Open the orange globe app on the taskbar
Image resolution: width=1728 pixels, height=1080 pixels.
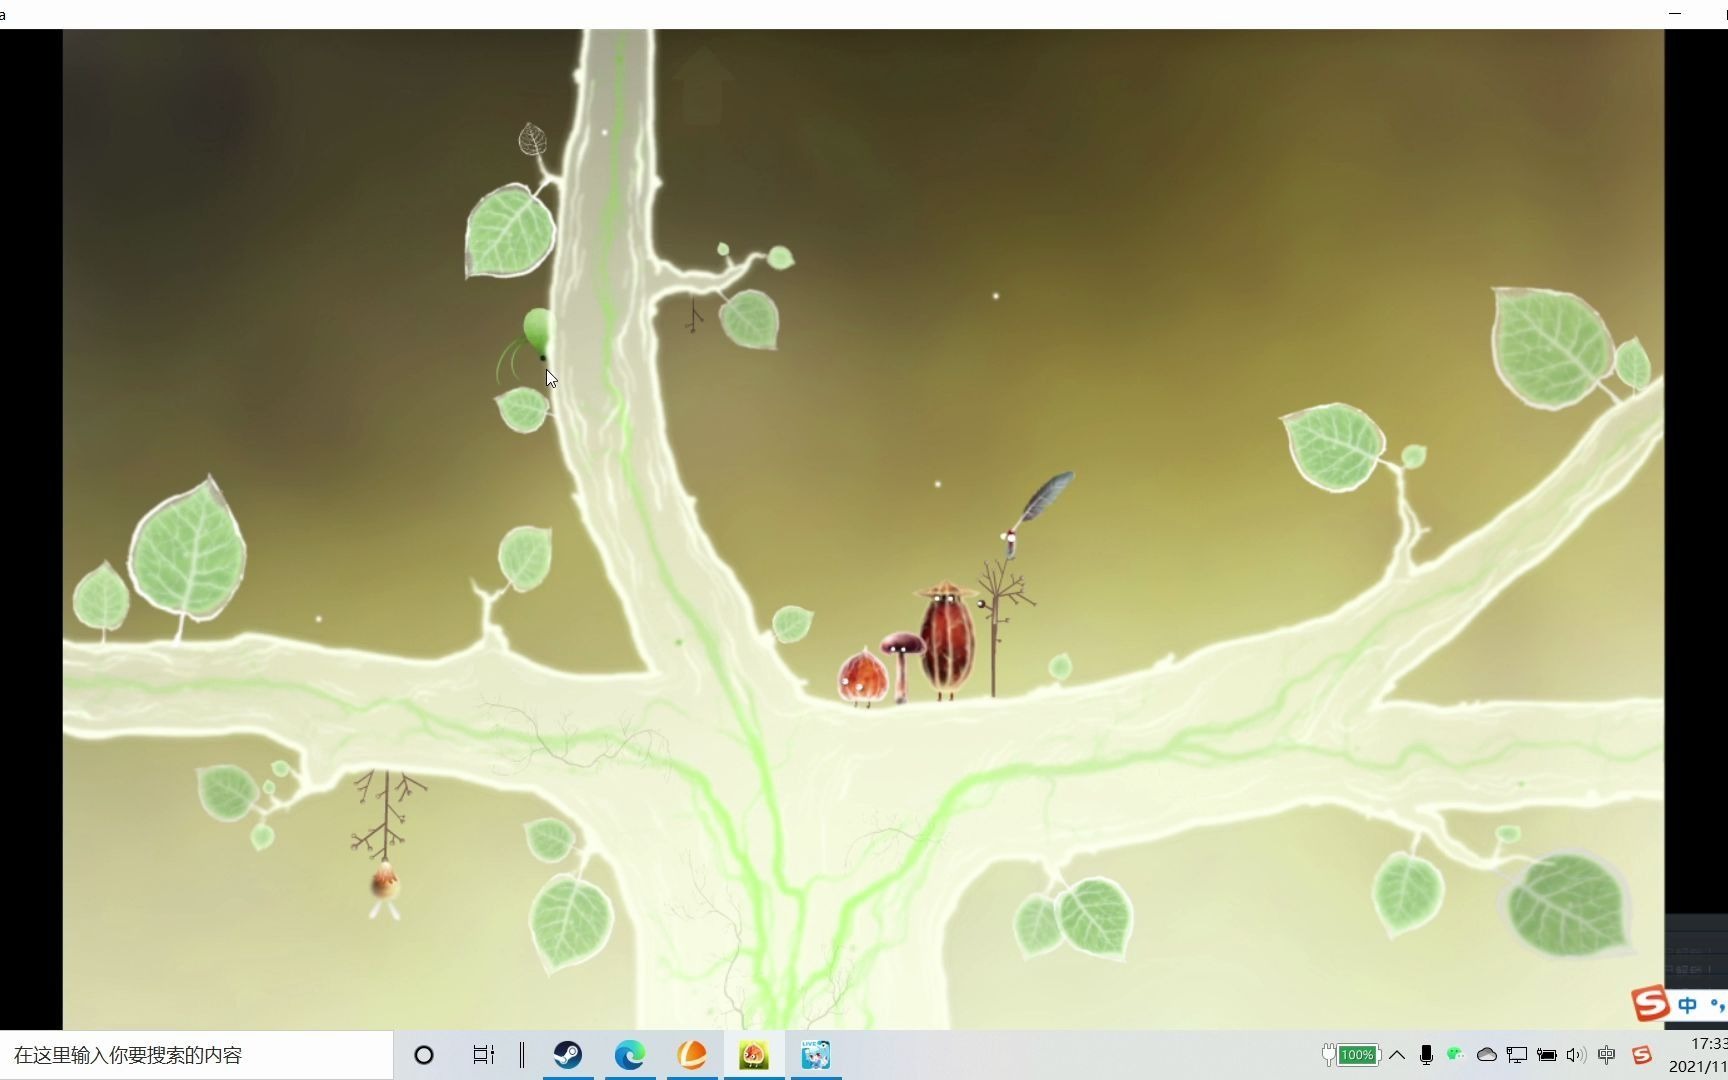pos(692,1055)
